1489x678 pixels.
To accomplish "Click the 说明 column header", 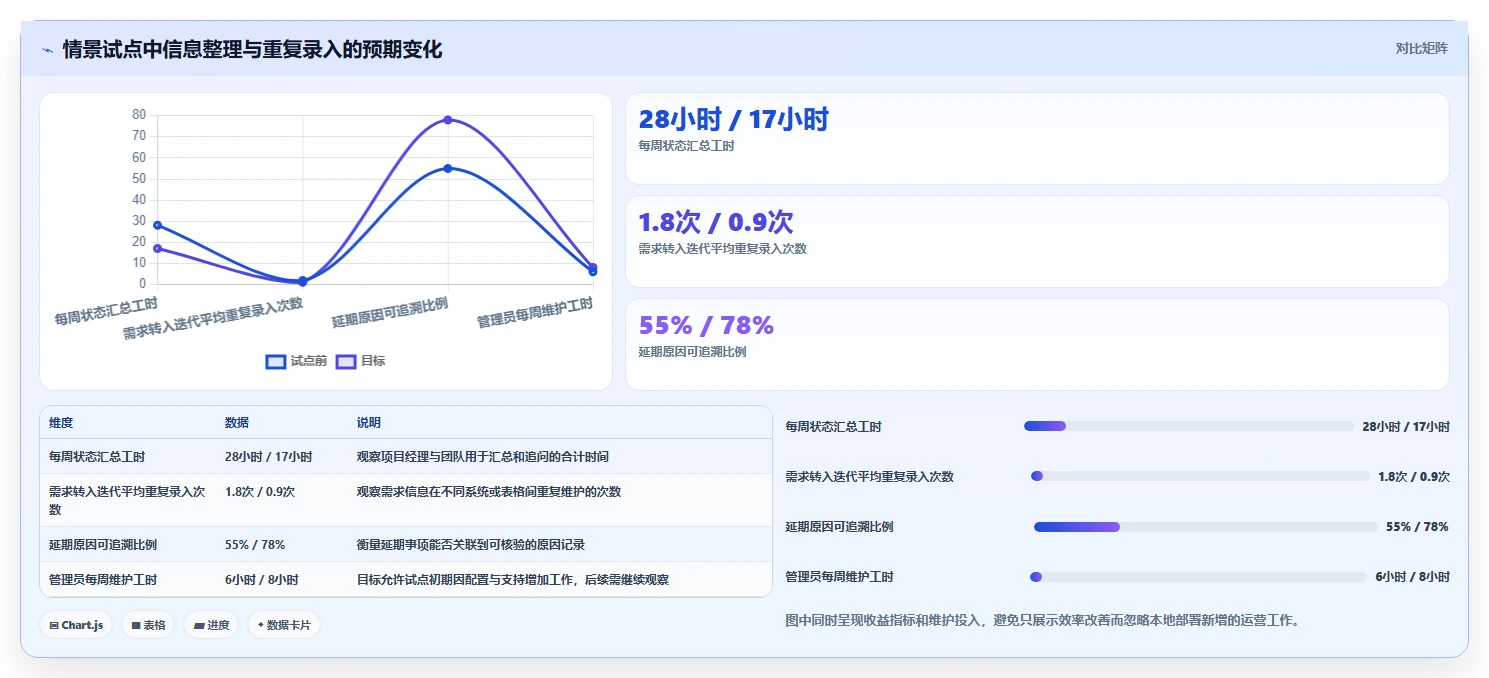I will (369, 423).
